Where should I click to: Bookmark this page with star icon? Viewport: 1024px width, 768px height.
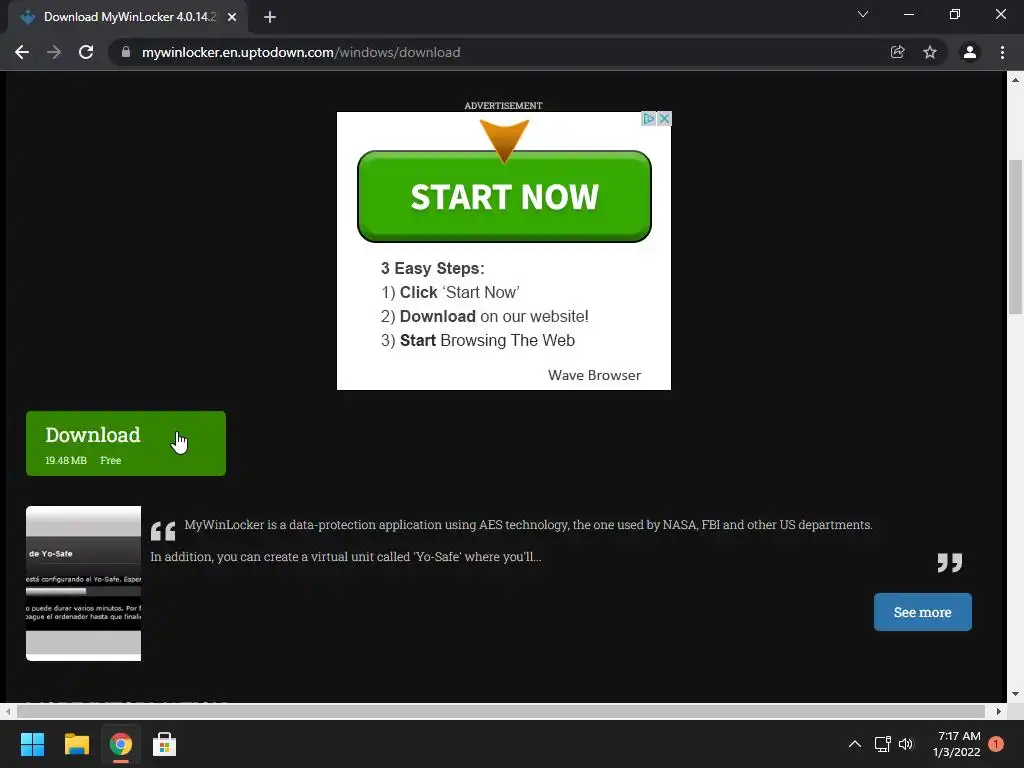tap(930, 52)
